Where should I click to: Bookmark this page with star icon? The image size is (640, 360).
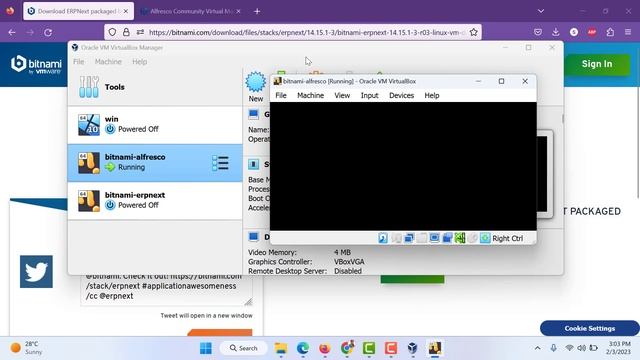(473, 32)
